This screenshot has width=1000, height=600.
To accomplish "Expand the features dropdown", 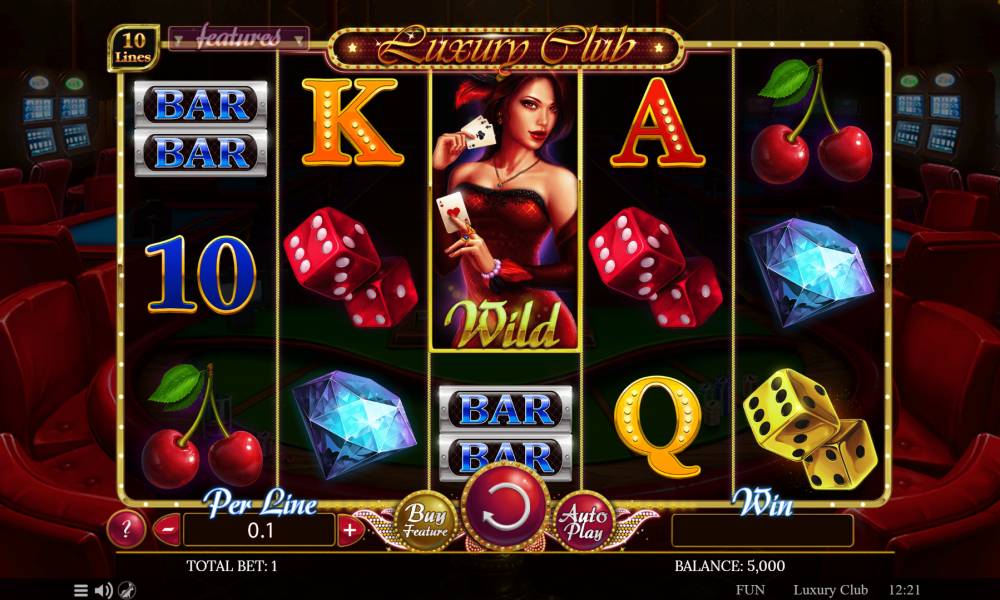I will coord(239,38).
